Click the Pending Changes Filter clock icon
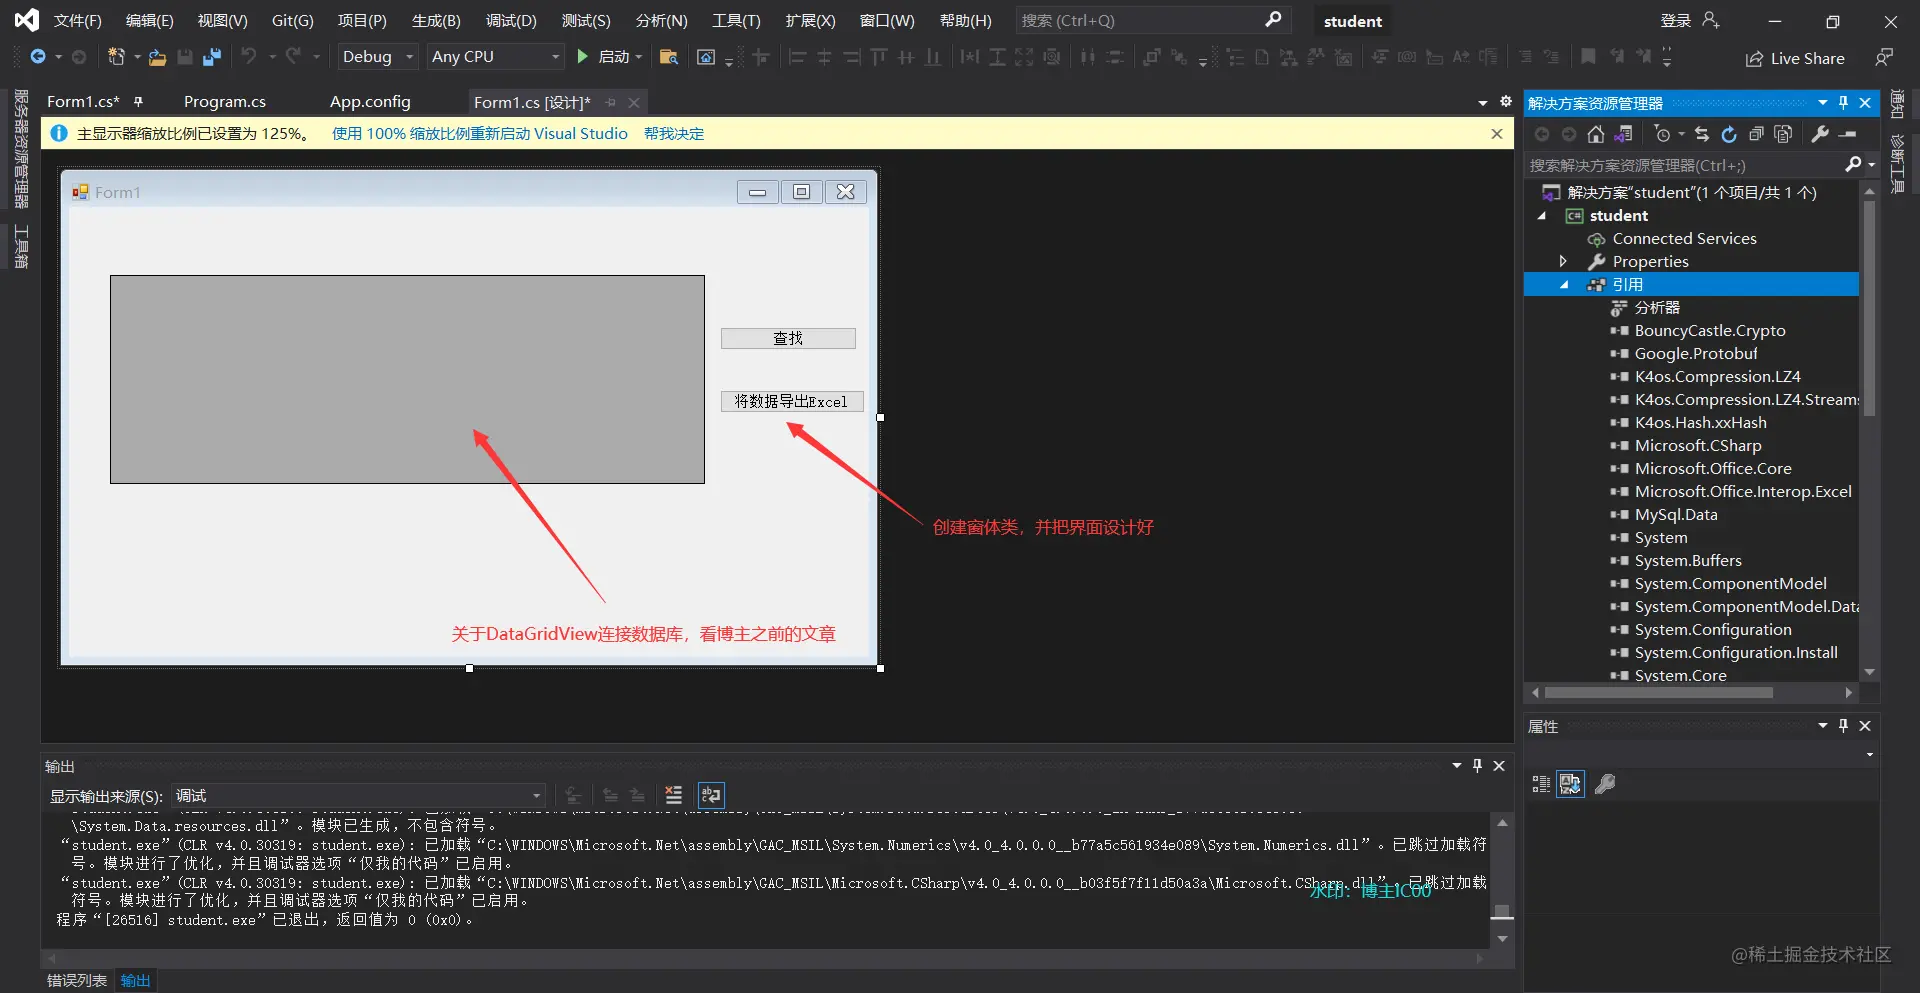 (1662, 134)
